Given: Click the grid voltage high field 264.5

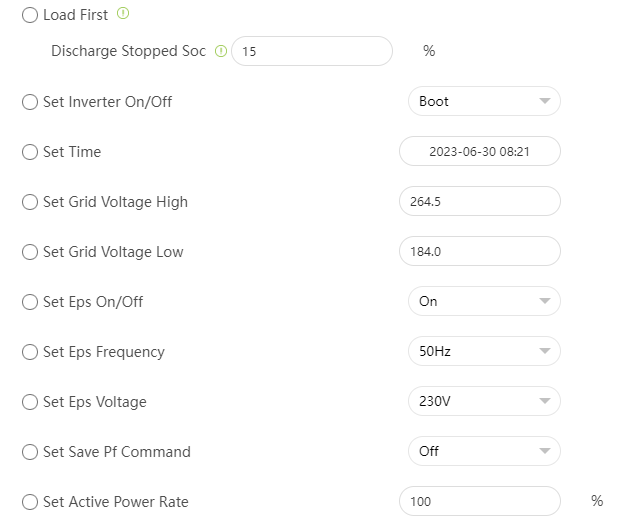Looking at the screenshot, I should (x=479, y=201).
